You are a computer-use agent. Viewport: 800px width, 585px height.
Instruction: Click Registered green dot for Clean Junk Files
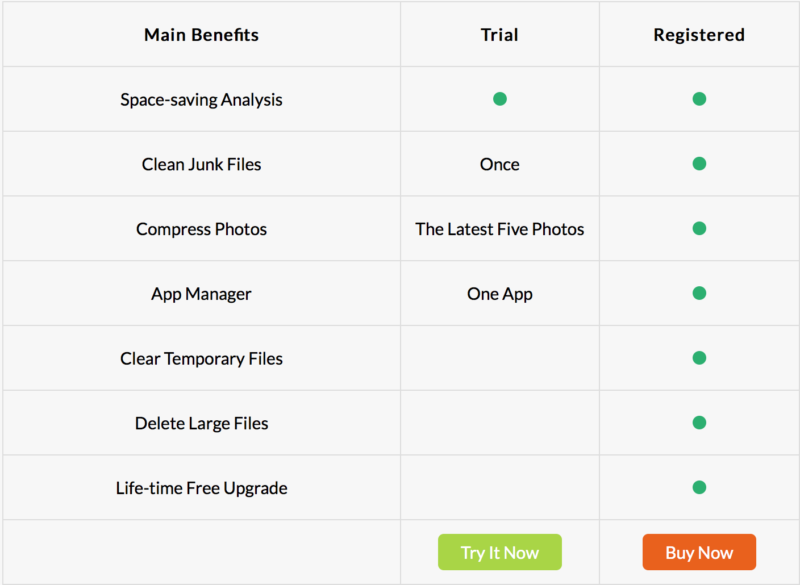[x=699, y=164]
